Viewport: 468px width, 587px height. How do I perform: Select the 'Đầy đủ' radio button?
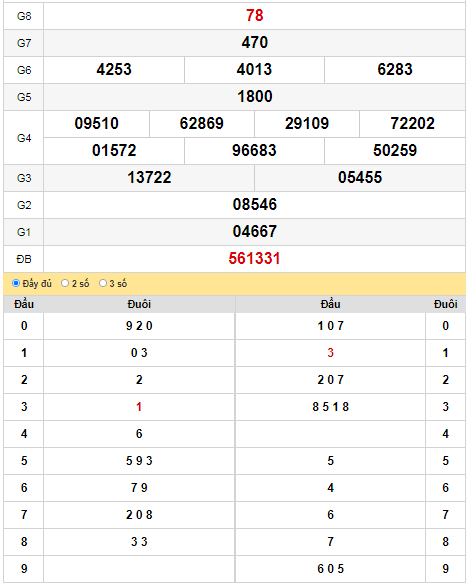[16, 283]
